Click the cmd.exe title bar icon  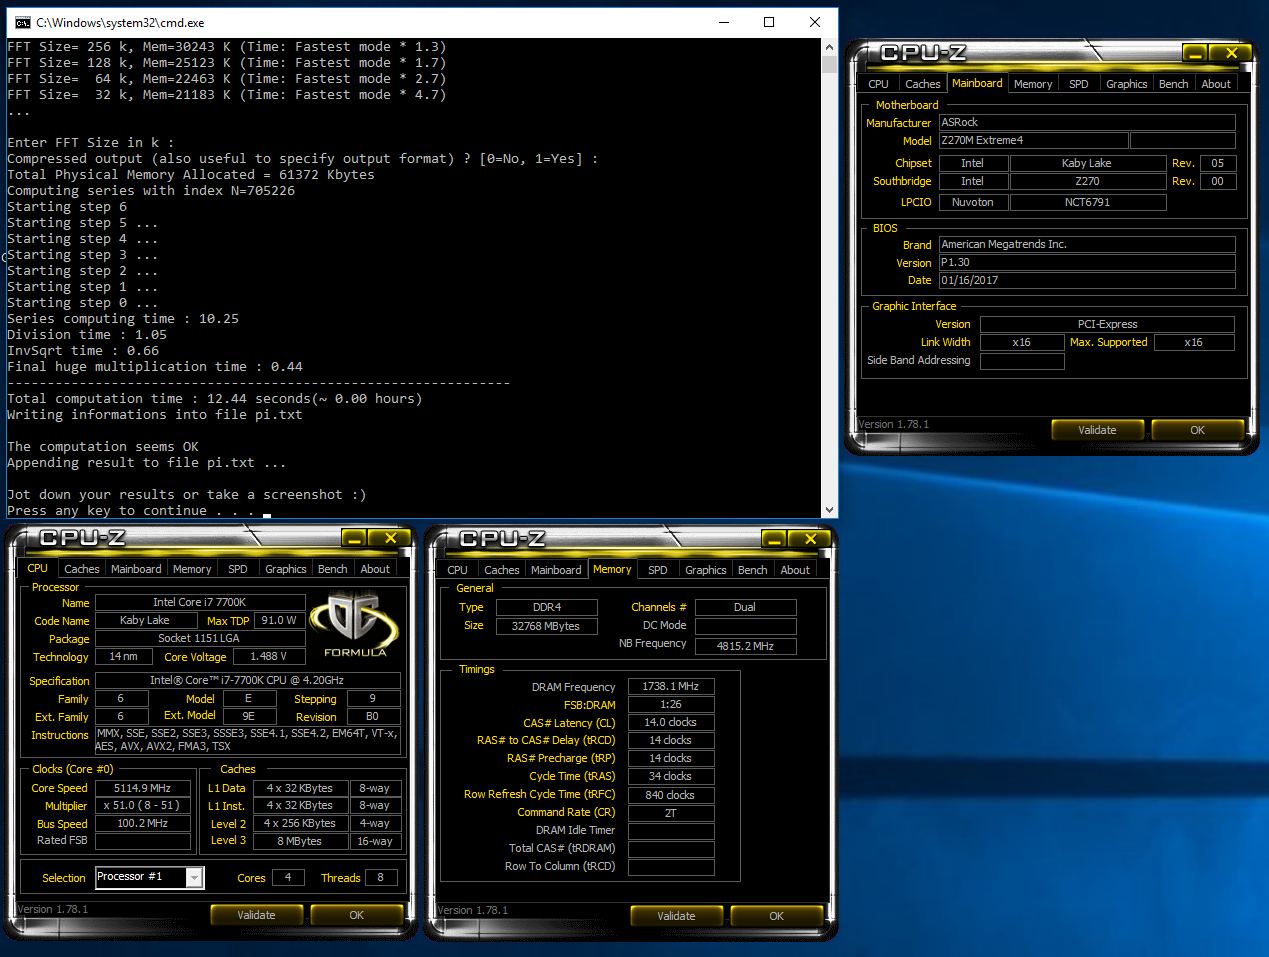tap(23, 22)
